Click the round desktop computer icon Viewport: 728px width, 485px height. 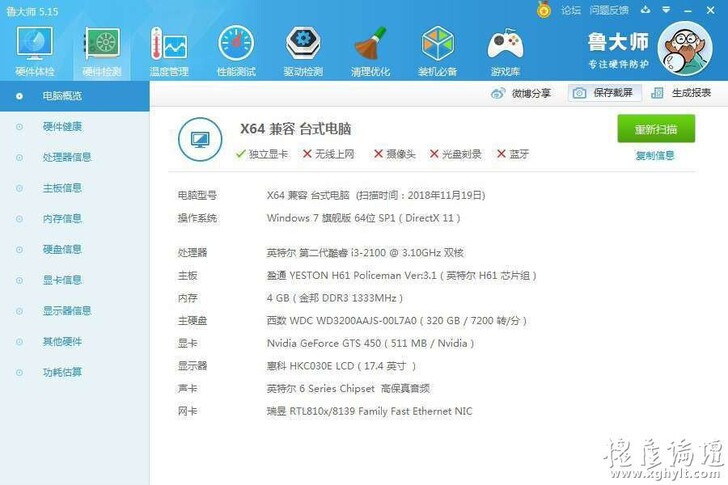200,139
